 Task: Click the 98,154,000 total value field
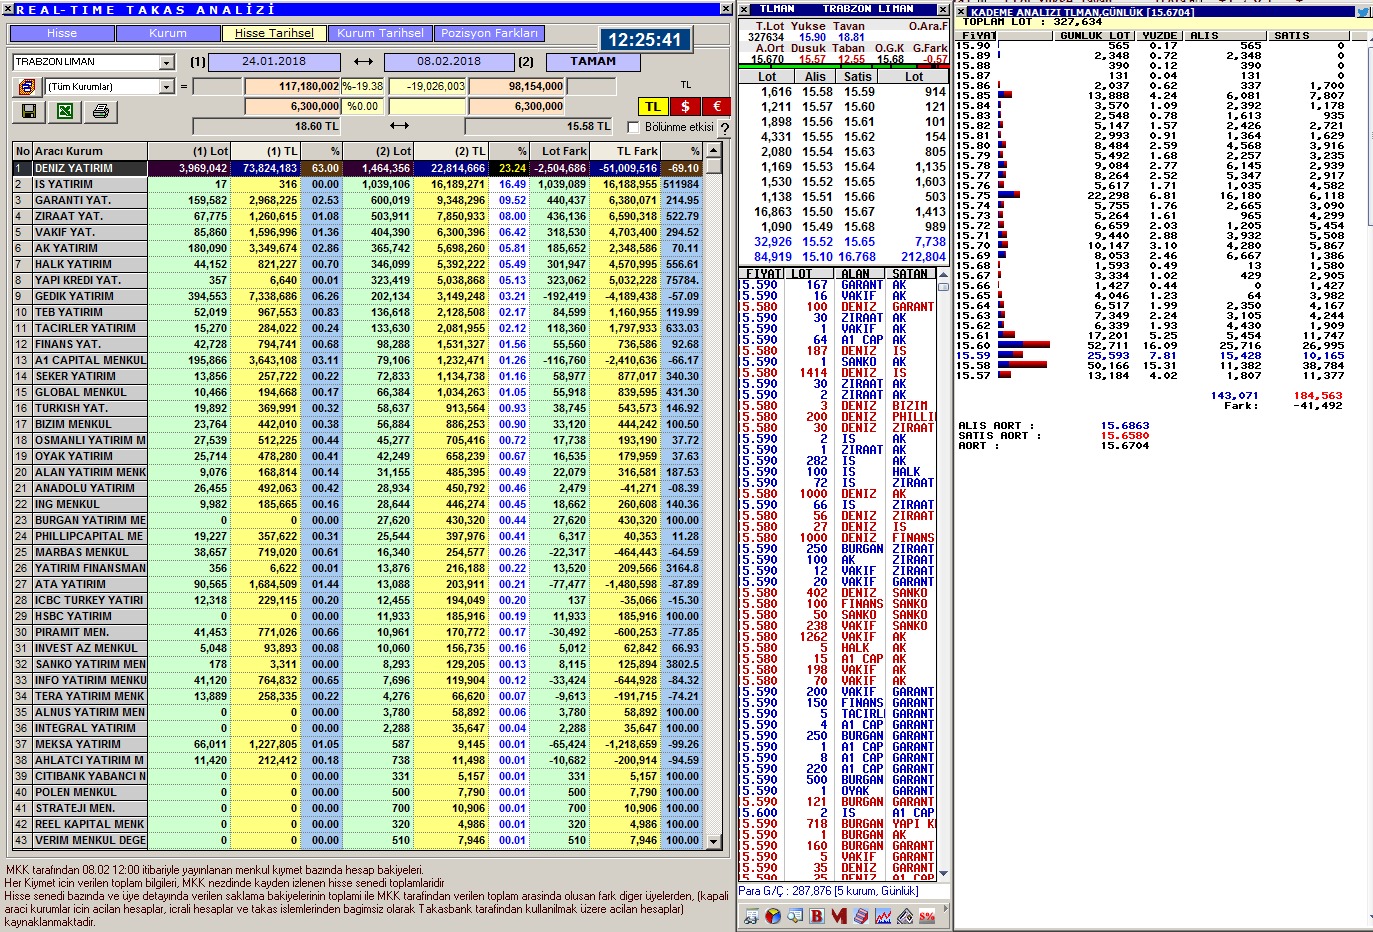point(516,87)
